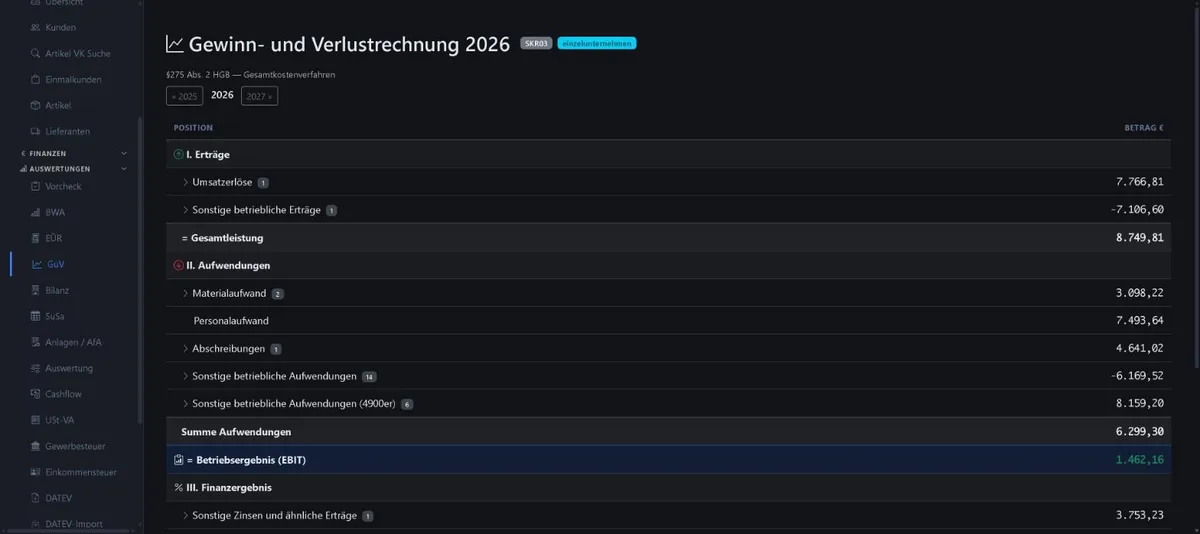Click the Vorcheck clipboard icon
The height and width of the screenshot is (534, 1200).
click(x=36, y=186)
